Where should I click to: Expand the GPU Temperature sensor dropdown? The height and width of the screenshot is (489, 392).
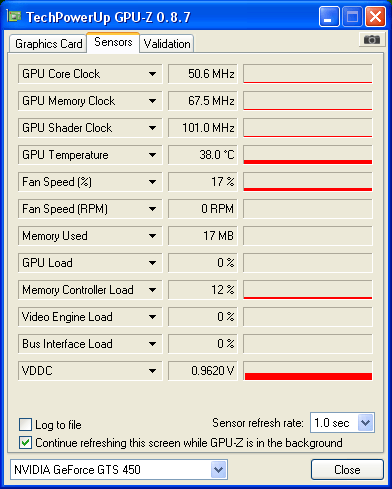152,155
